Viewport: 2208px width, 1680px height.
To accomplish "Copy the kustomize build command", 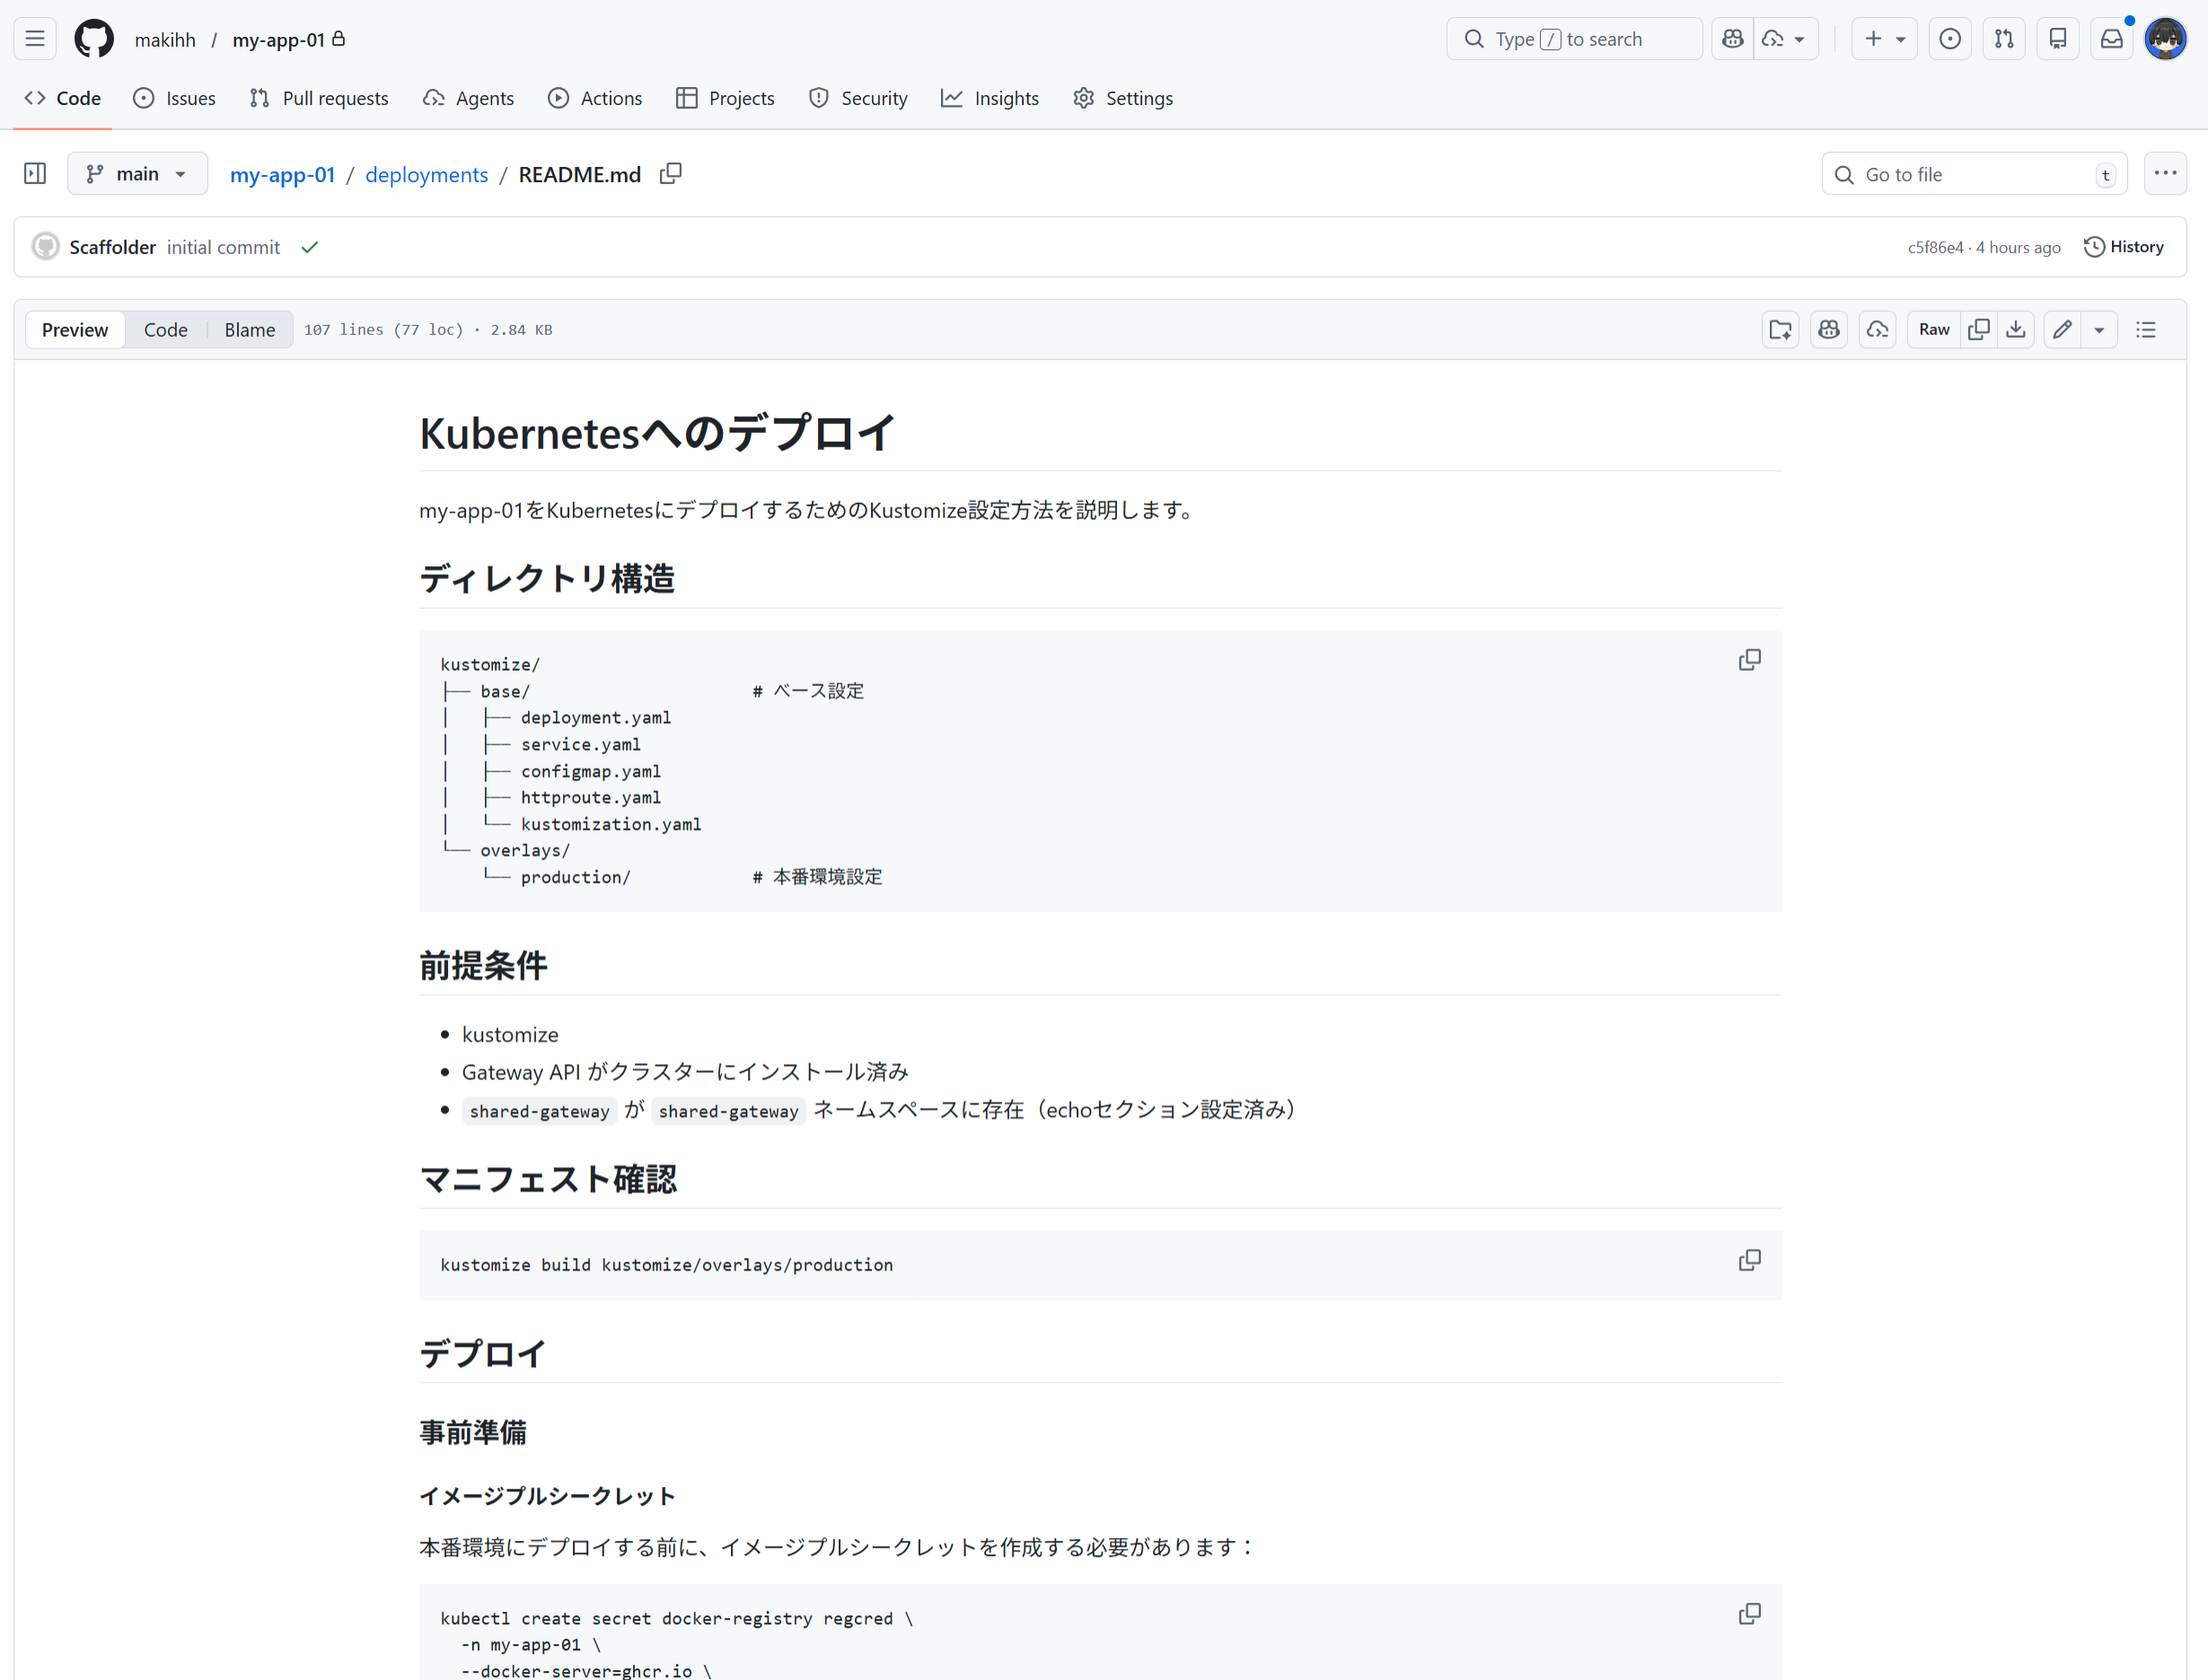I will pyautogui.click(x=1749, y=1260).
